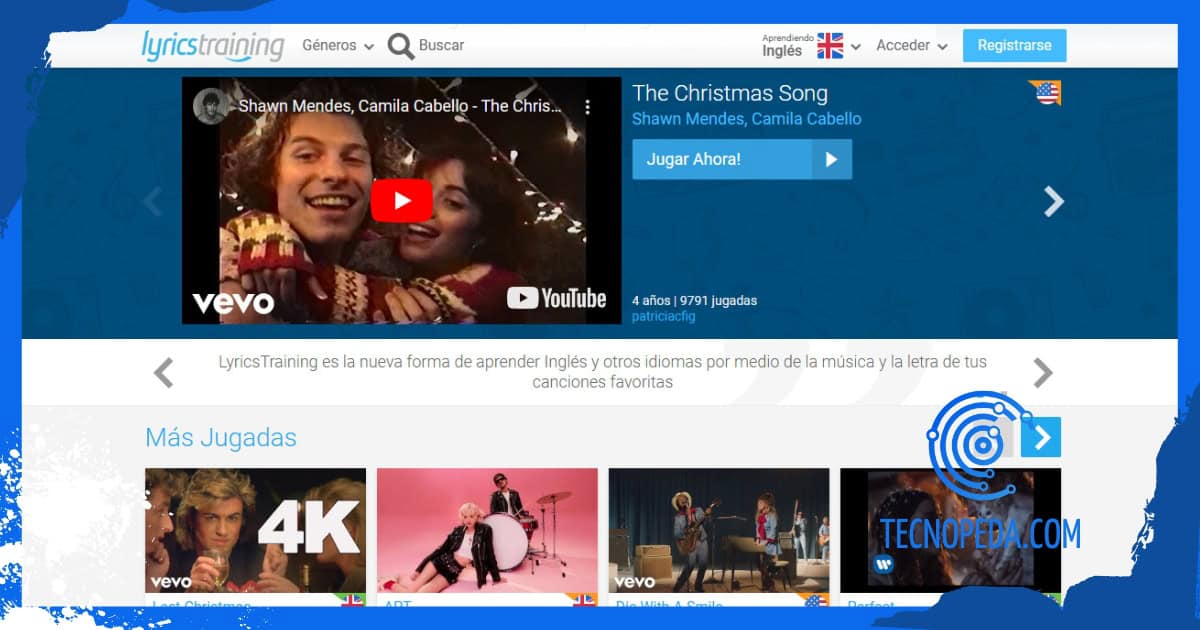The height and width of the screenshot is (630, 1200).
Task: Click the LyricsTraining logo
Action: [x=213, y=46]
